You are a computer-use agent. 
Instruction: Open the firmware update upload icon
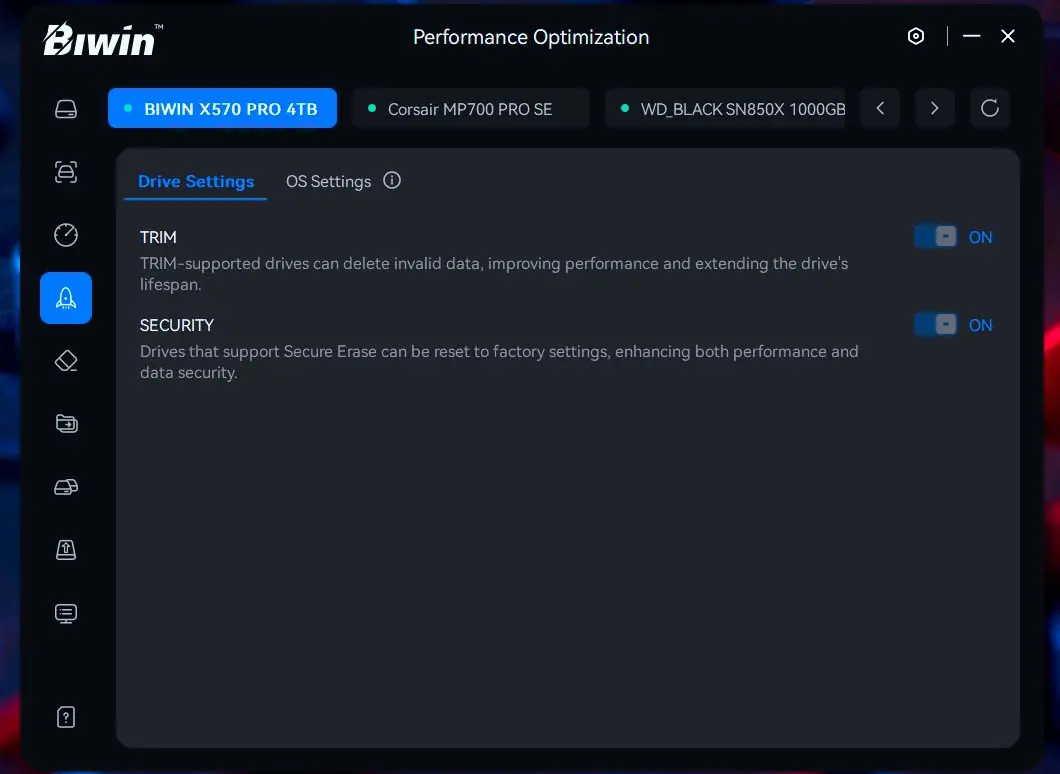[66, 550]
